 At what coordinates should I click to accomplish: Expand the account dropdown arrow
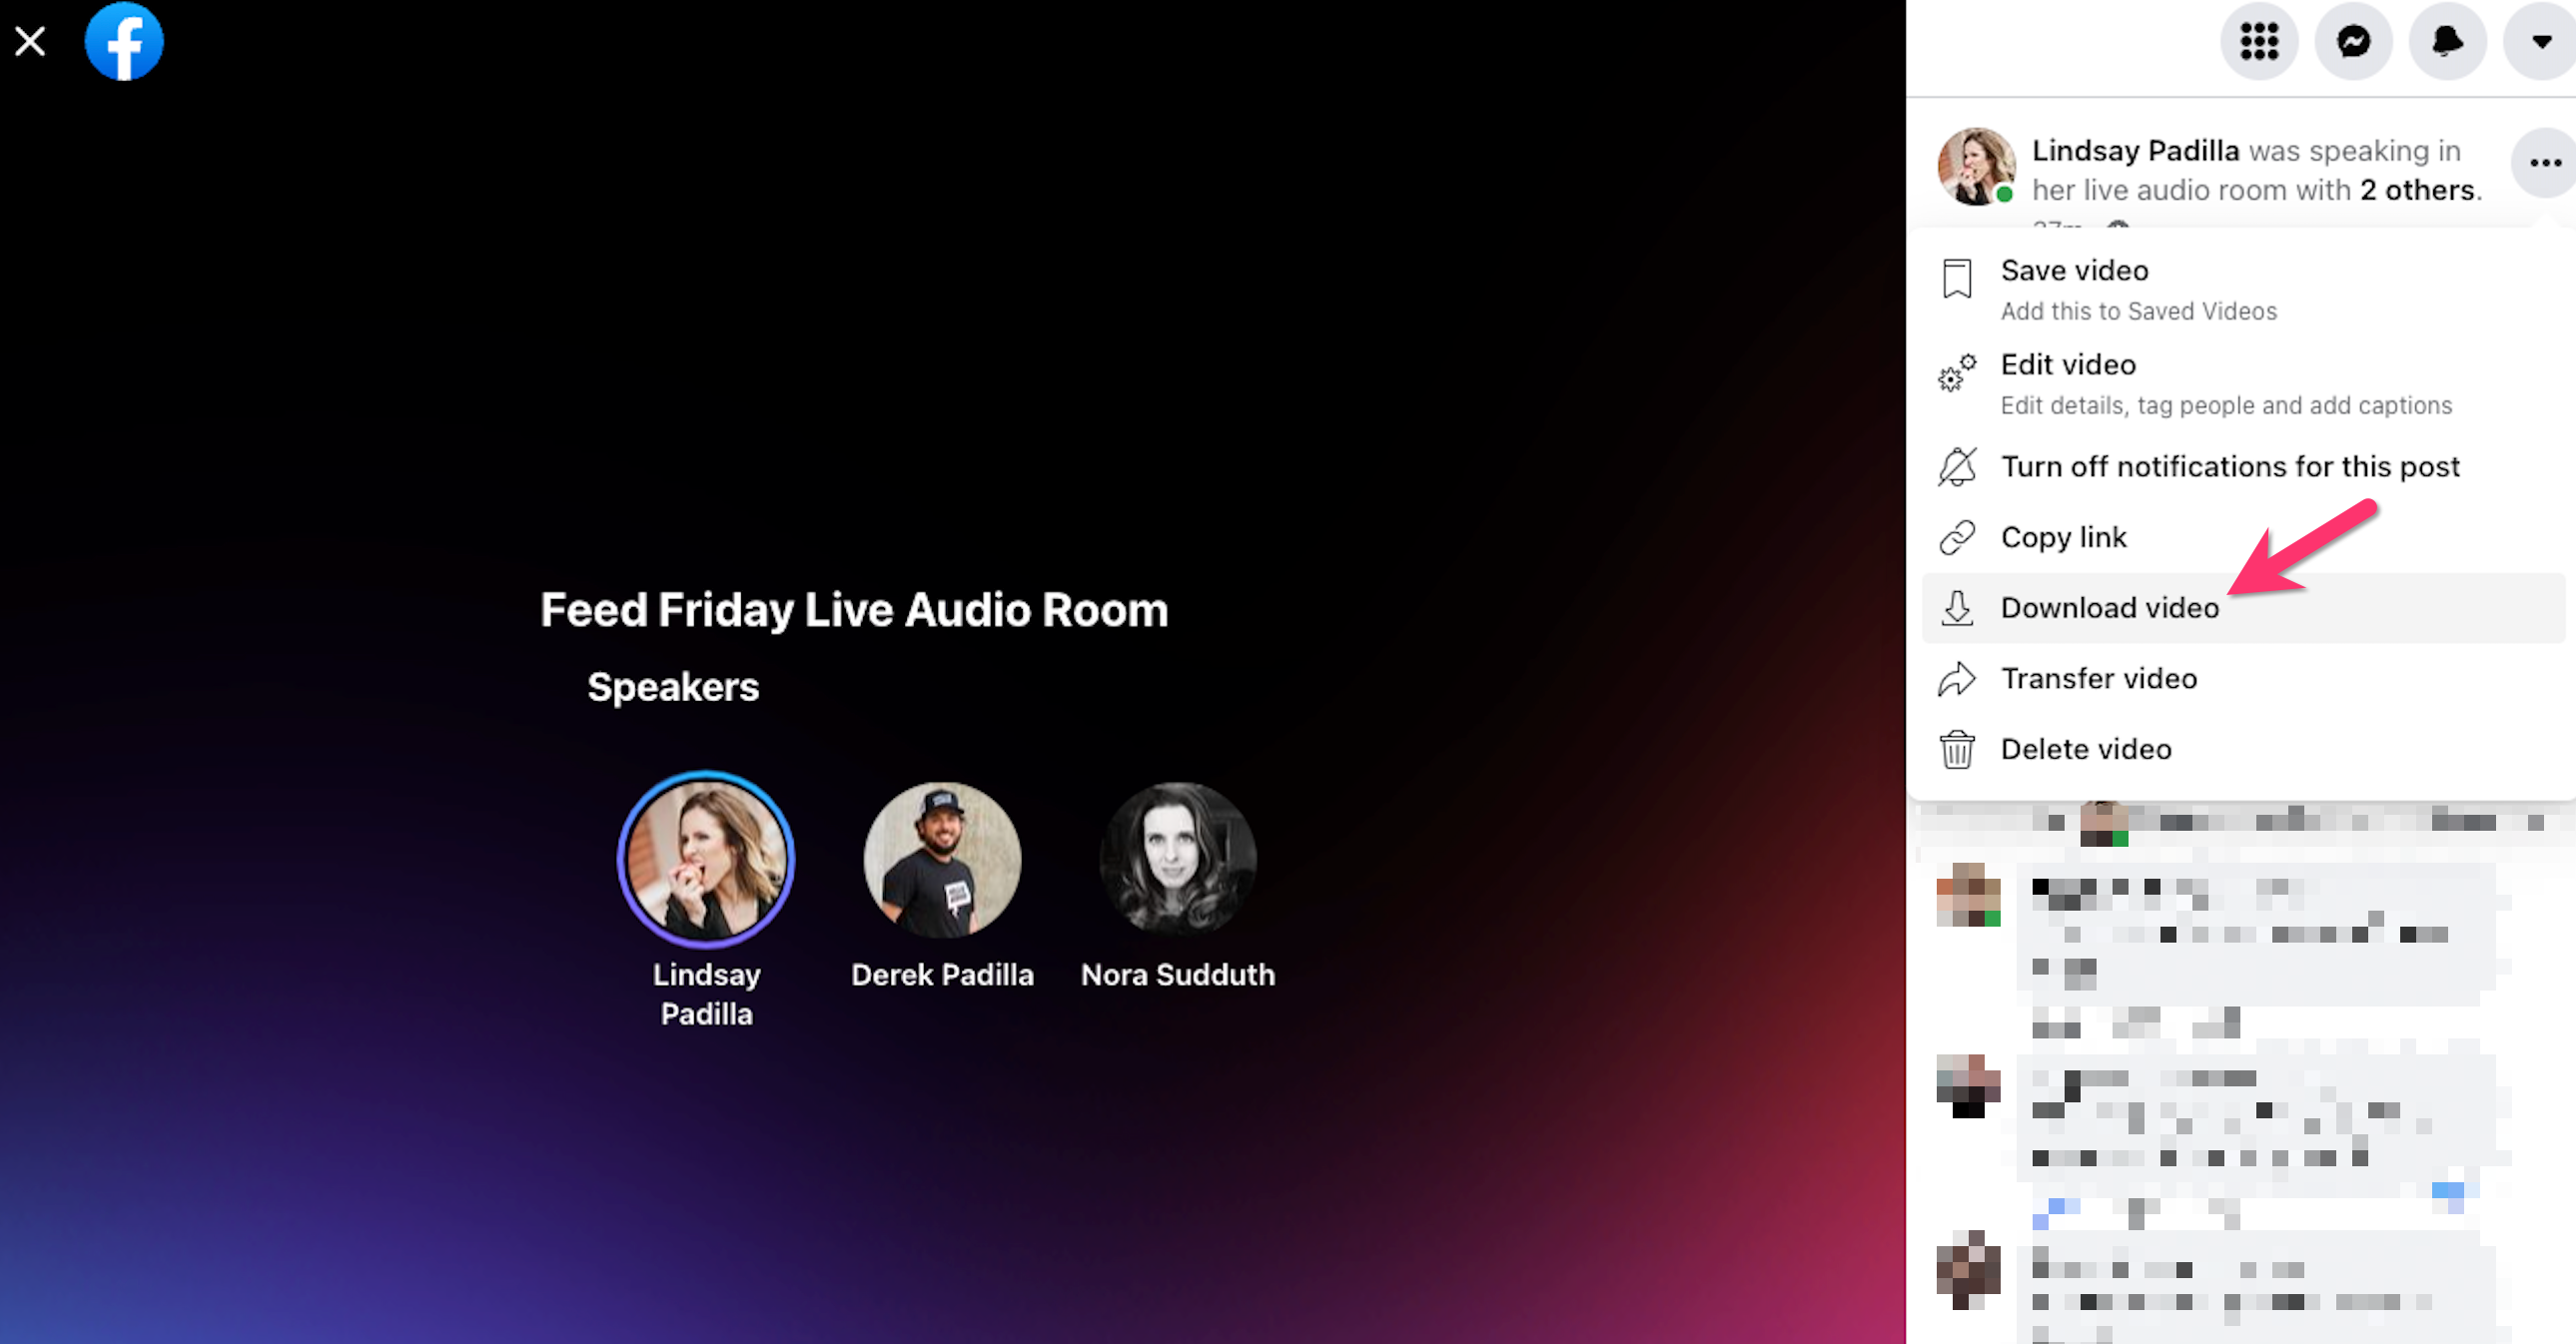point(2540,41)
